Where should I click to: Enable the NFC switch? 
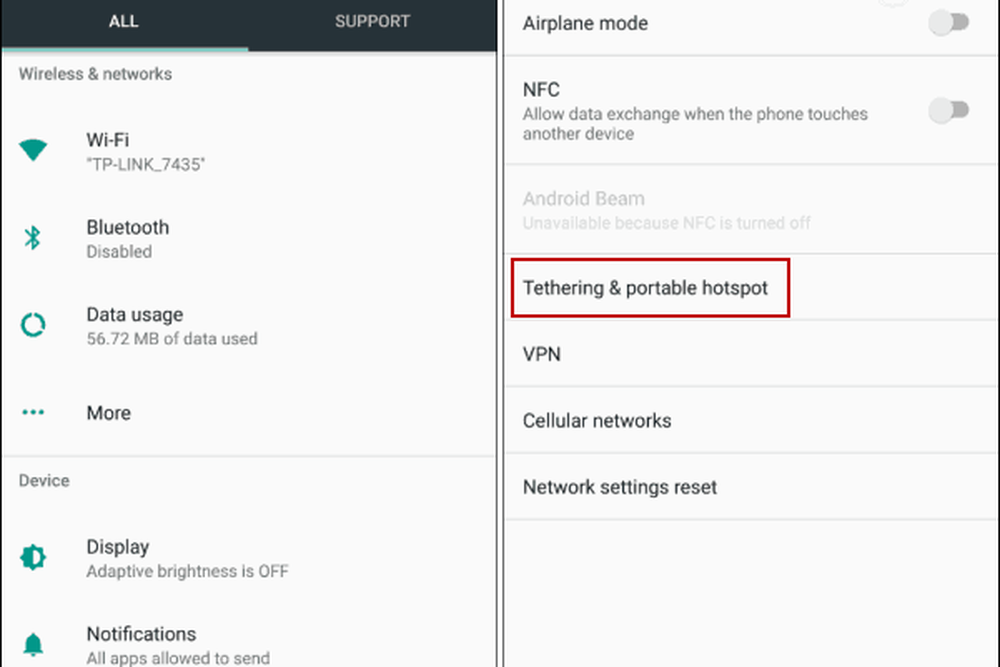(x=948, y=111)
